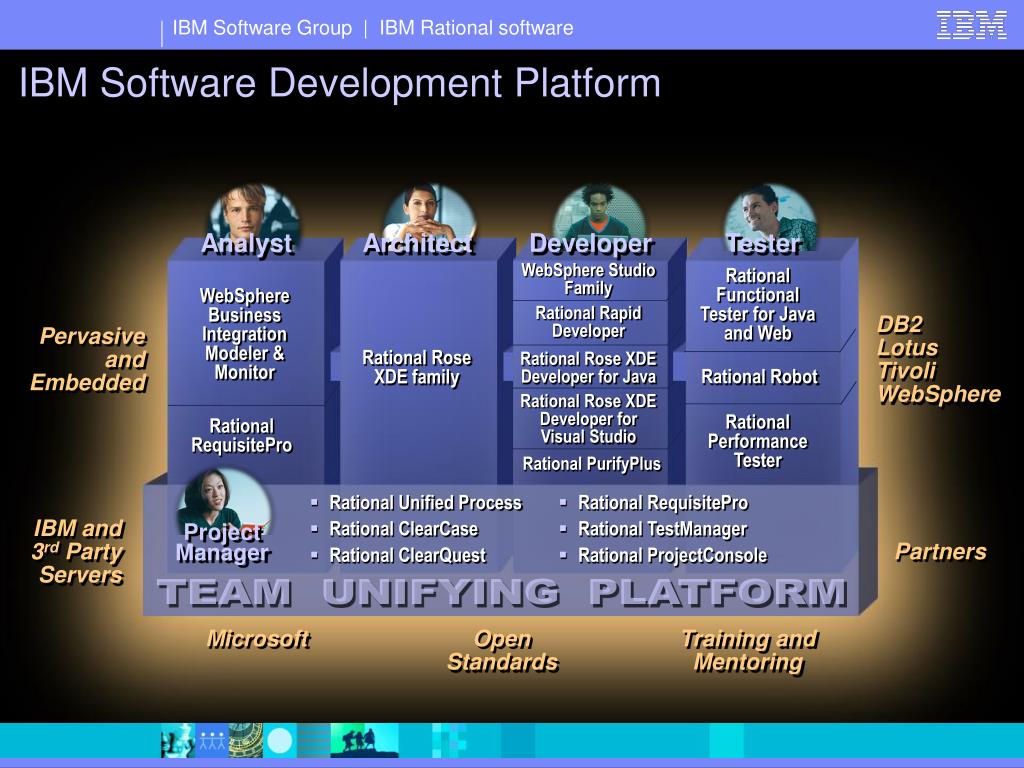Click the white circle footer icon
This screenshot has width=1024, height=768.
tap(280, 741)
